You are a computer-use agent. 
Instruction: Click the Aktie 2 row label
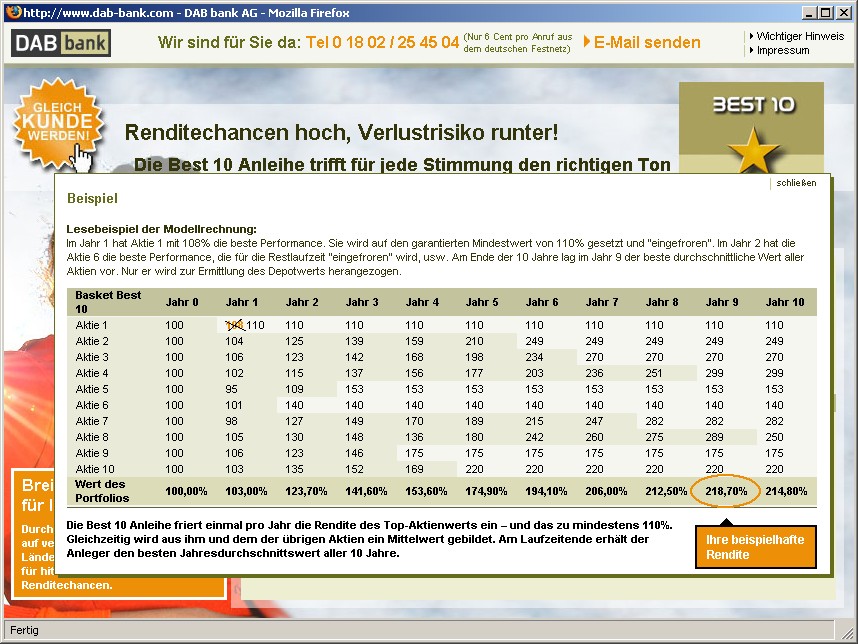coord(92,341)
